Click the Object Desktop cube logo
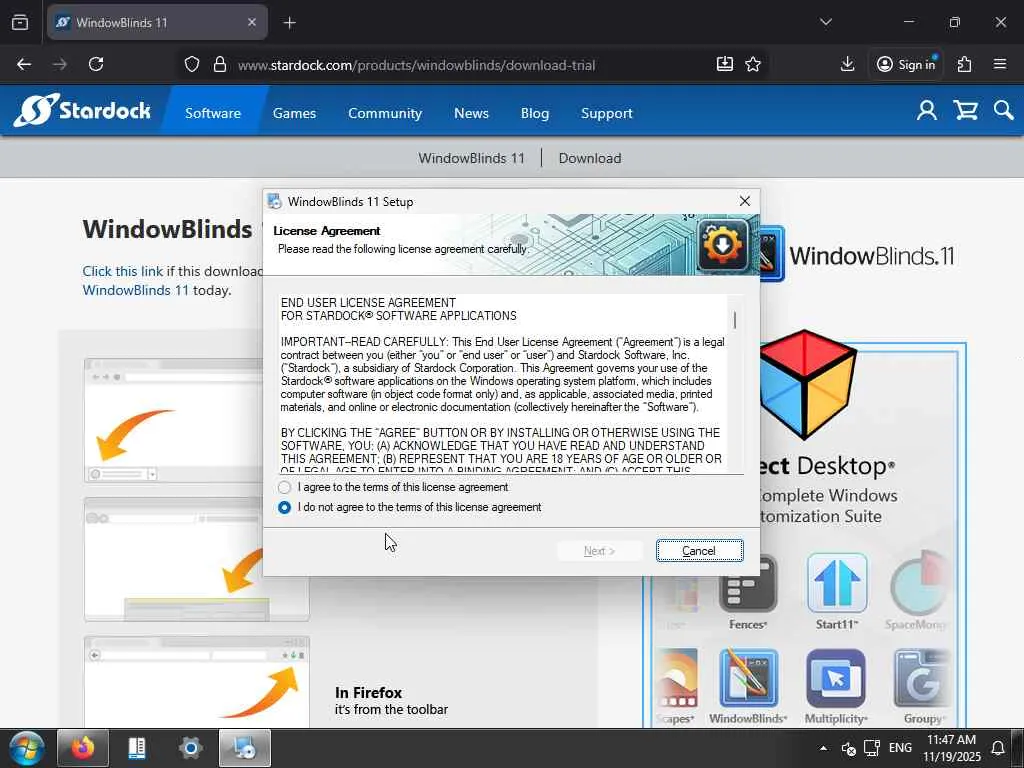The image size is (1024, 768). (807, 384)
